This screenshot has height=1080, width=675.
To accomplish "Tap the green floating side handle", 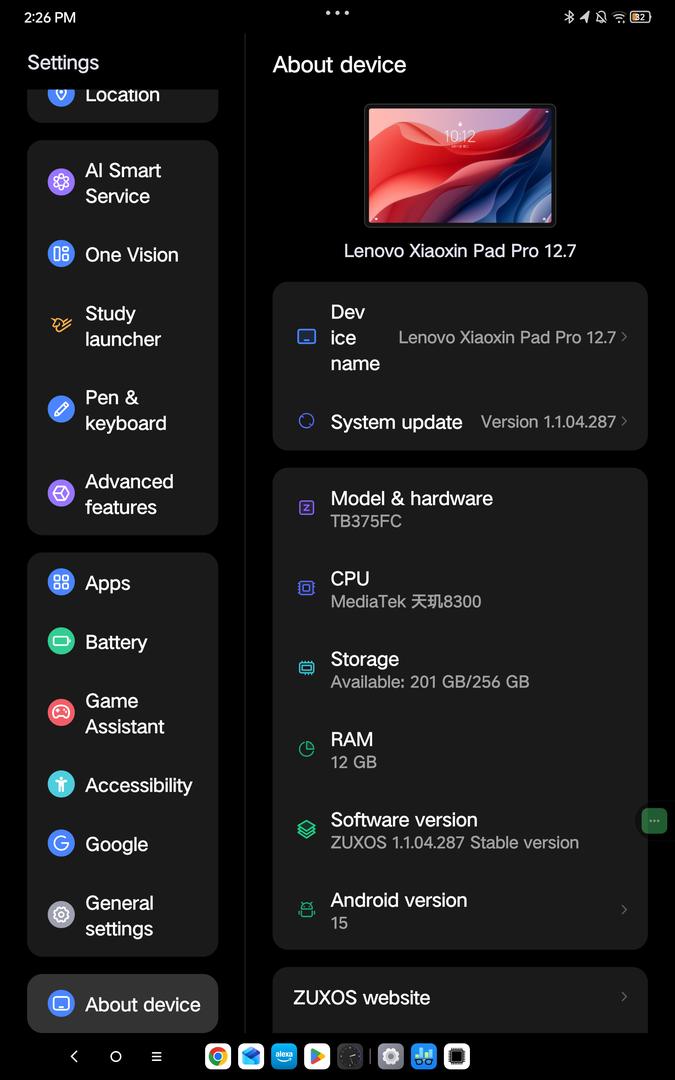I will (654, 821).
